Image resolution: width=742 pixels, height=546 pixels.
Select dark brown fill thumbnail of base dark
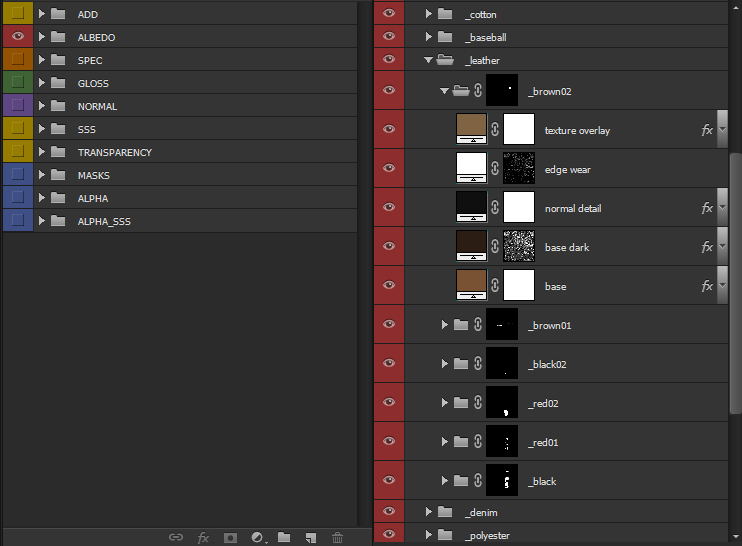click(x=471, y=246)
